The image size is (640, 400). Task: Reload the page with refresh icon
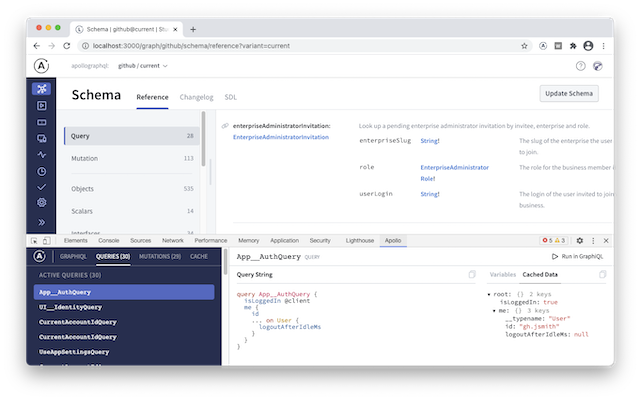click(x=67, y=46)
